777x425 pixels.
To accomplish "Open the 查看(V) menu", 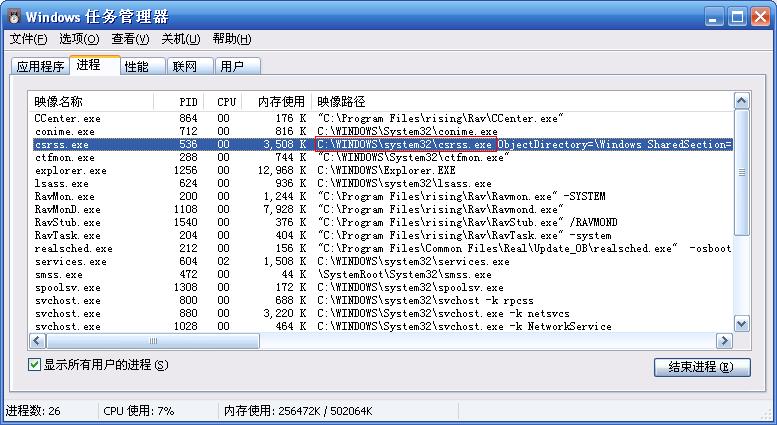I will pyautogui.click(x=130, y=39).
